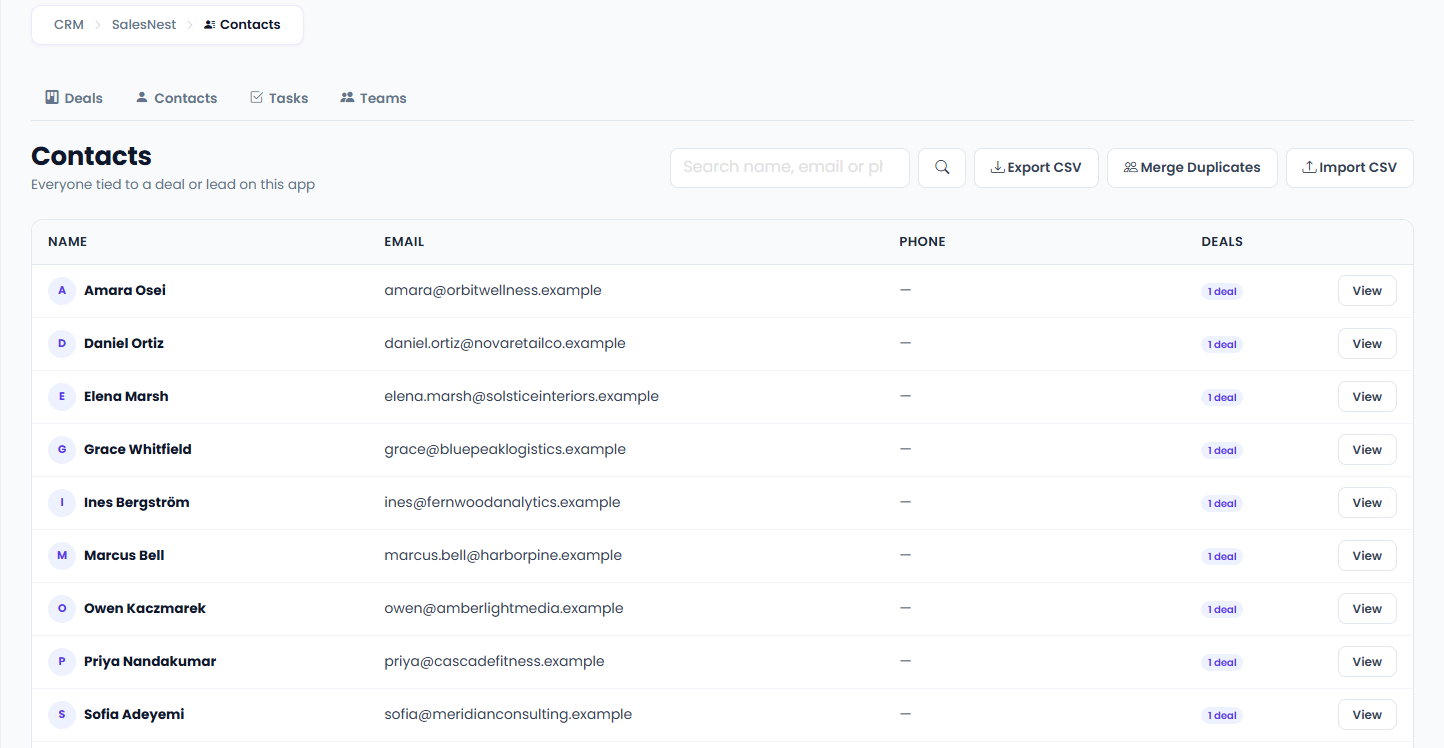Click Sofia Adeyemi's avatar icon
Viewport: 1444px width, 748px height.
(x=62, y=715)
